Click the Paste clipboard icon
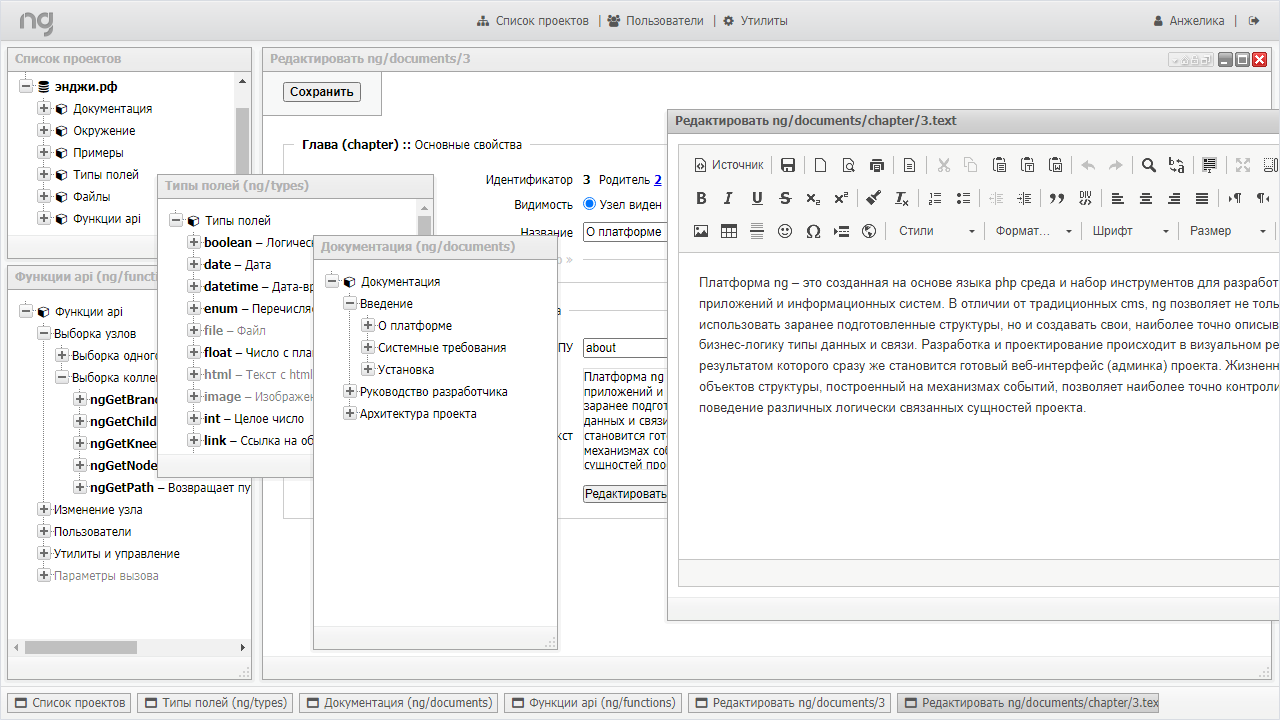1280x720 pixels. [x=999, y=165]
